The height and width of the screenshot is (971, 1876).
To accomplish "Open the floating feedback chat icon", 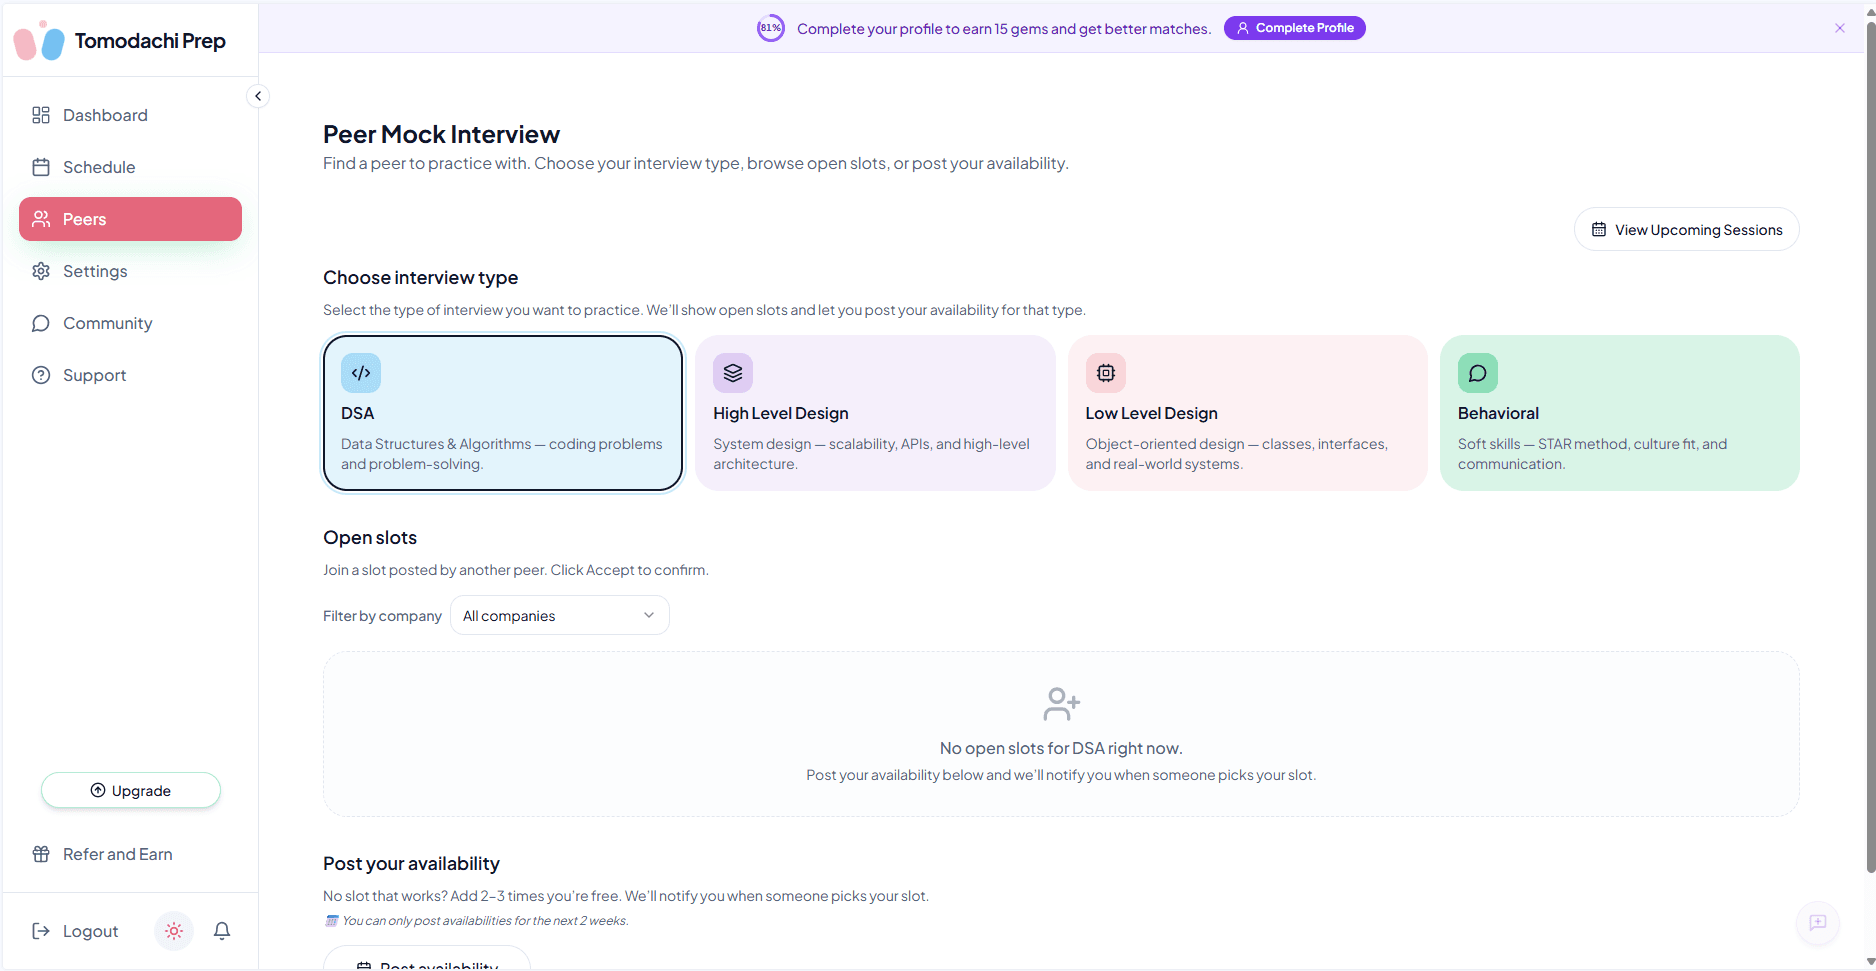I will pyautogui.click(x=1817, y=923).
